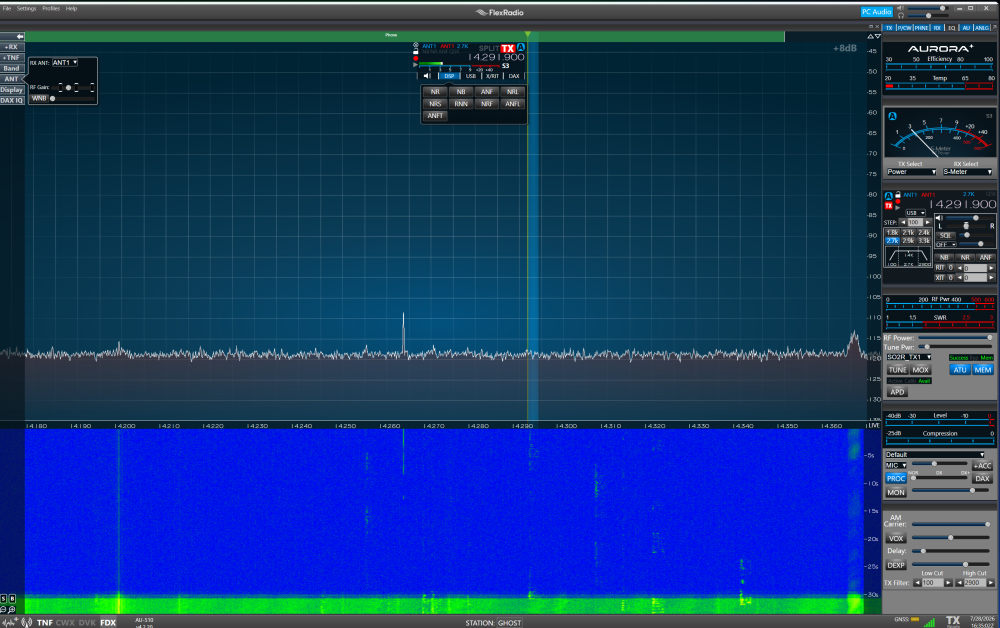
Task: Toggle the MON monitor button
Action: click(895, 492)
